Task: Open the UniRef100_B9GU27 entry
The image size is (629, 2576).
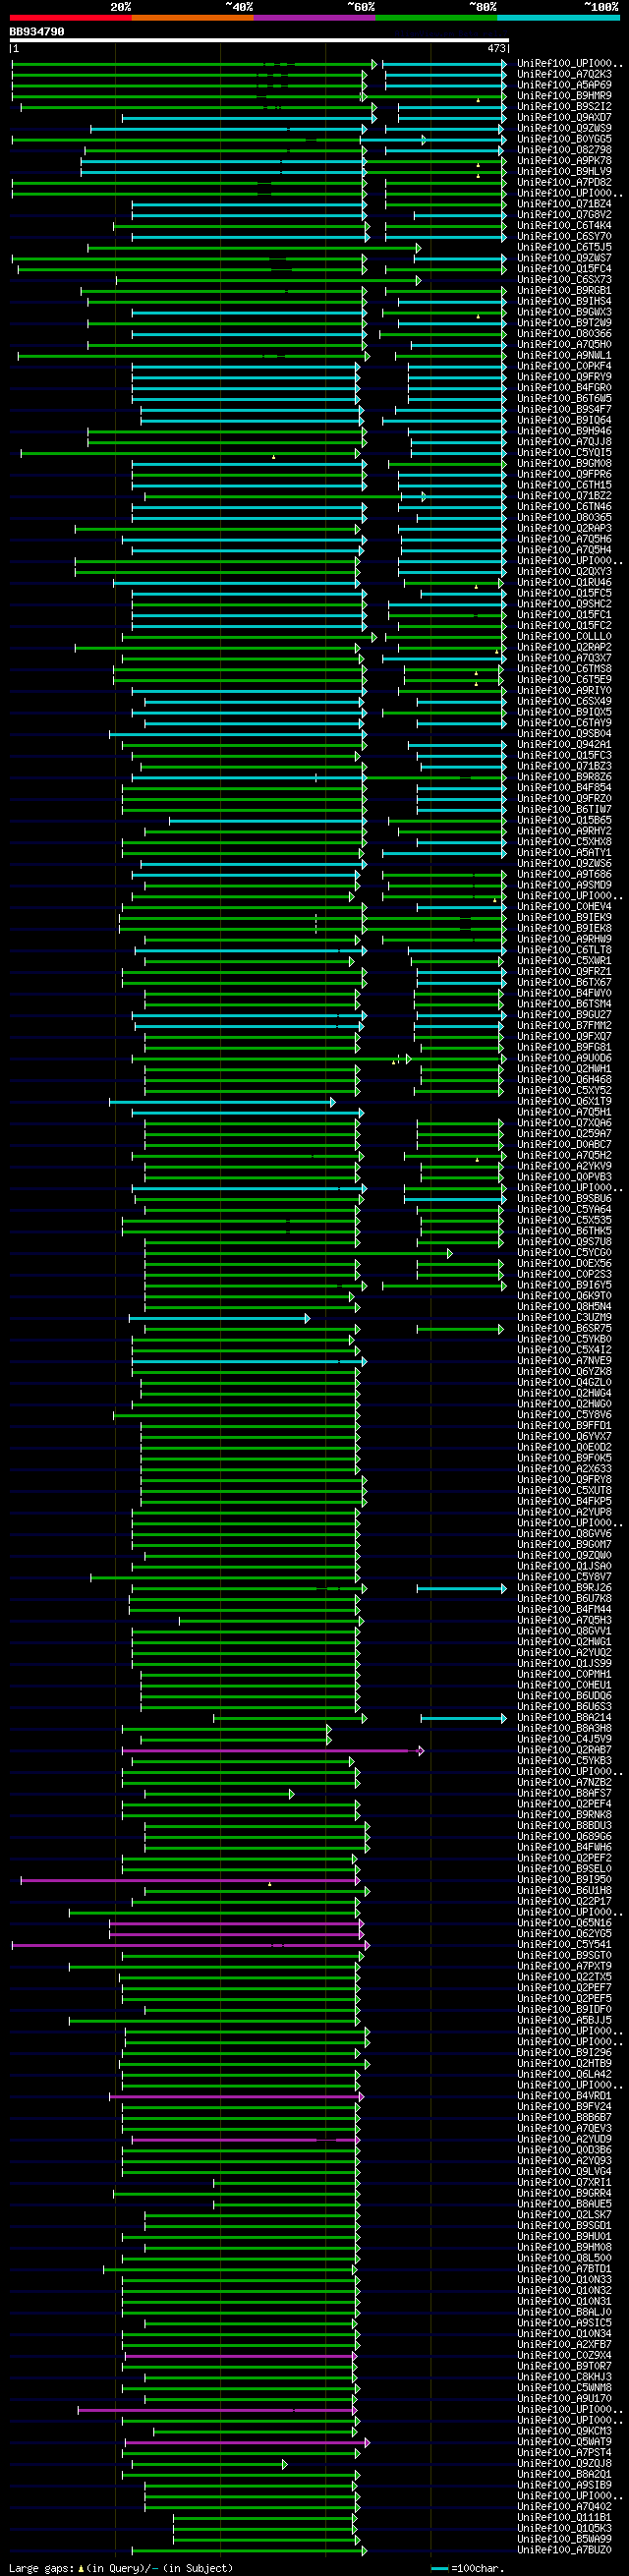Action: pyautogui.click(x=564, y=1015)
